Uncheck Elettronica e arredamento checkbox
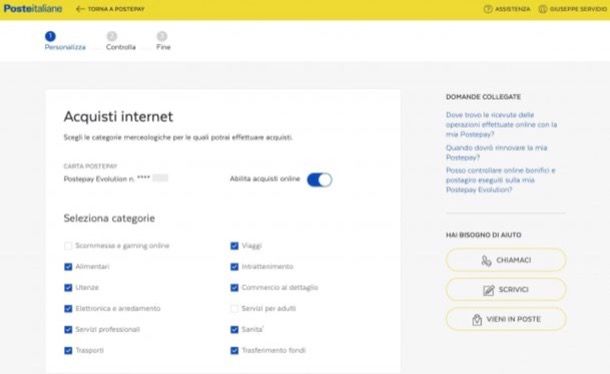 tap(68, 309)
